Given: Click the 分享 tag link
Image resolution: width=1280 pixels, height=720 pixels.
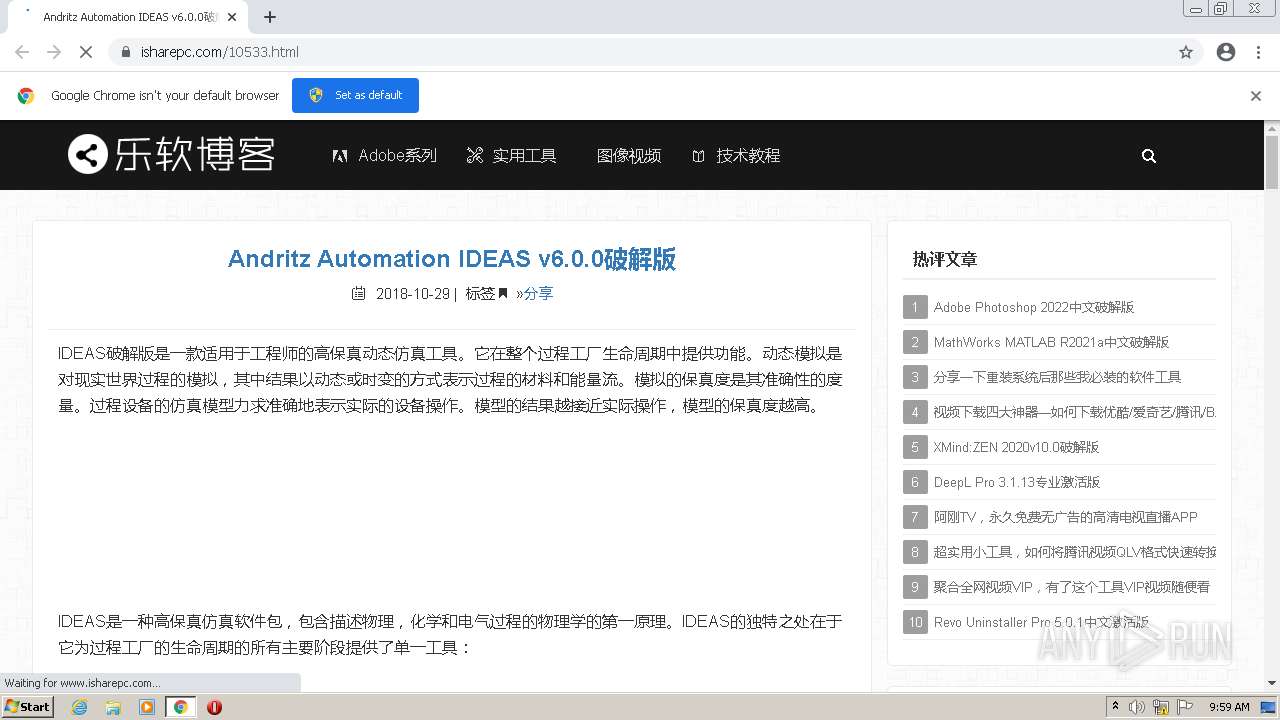Looking at the screenshot, I should click(x=538, y=293).
